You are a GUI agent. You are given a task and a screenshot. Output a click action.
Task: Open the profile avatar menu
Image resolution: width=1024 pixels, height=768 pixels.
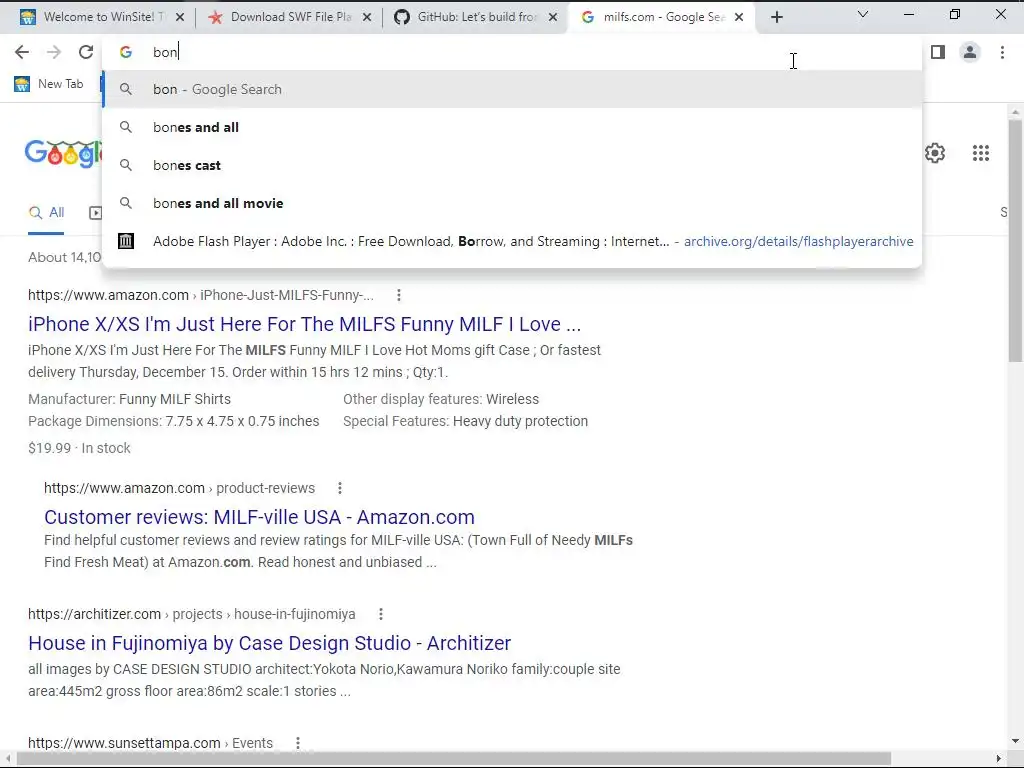970,52
